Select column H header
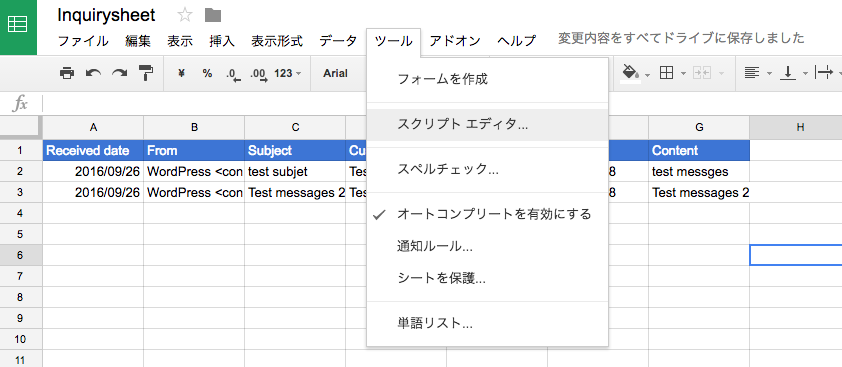Image resolution: width=842 pixels, height=367 pixels. point(796,127)
